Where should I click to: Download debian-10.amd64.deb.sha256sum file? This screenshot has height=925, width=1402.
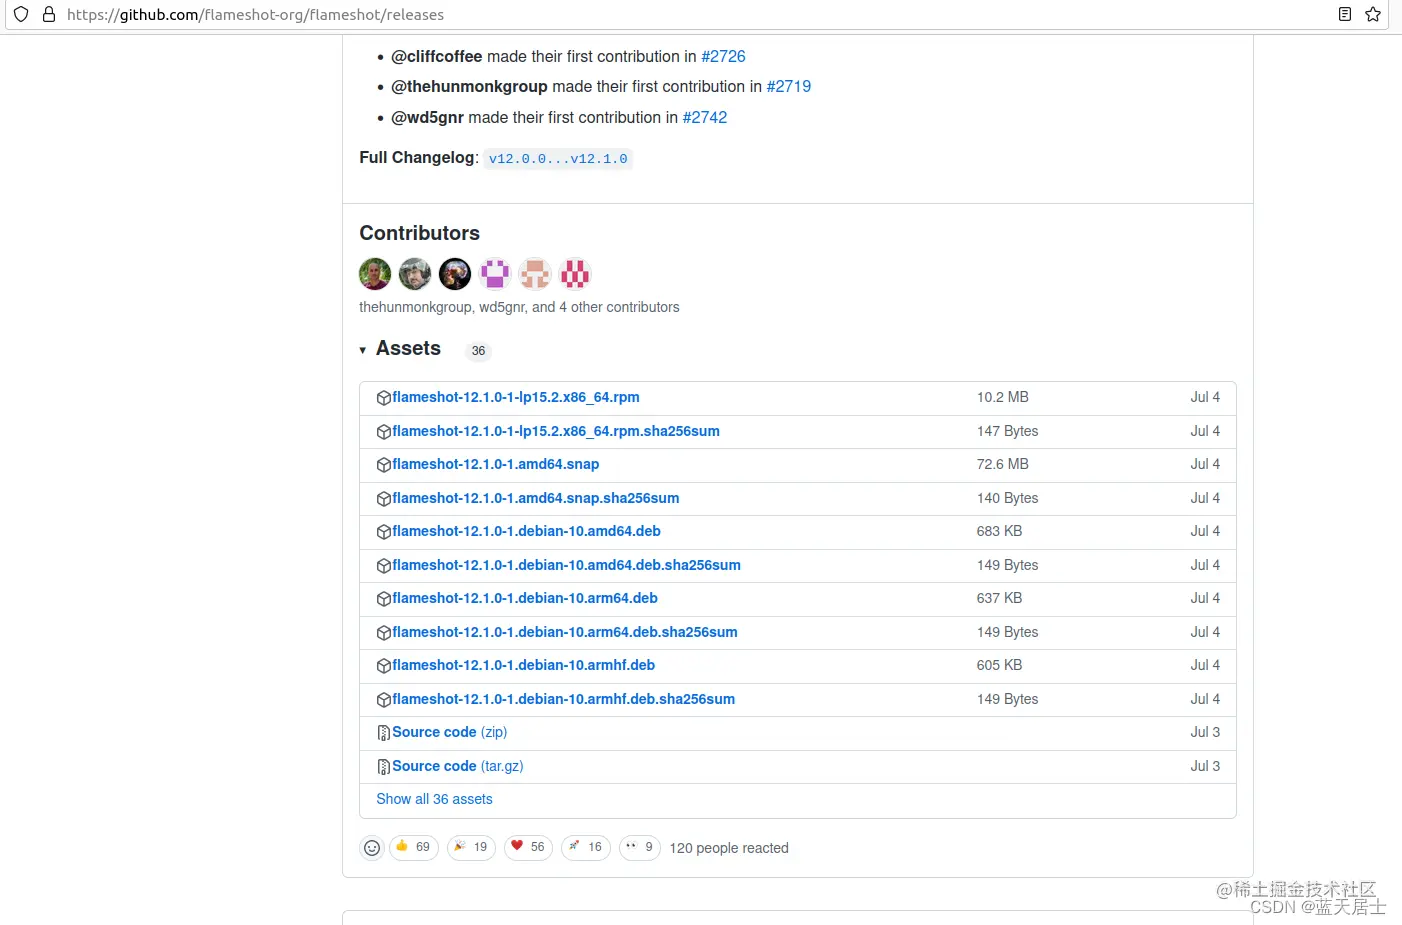coord(566,566)
